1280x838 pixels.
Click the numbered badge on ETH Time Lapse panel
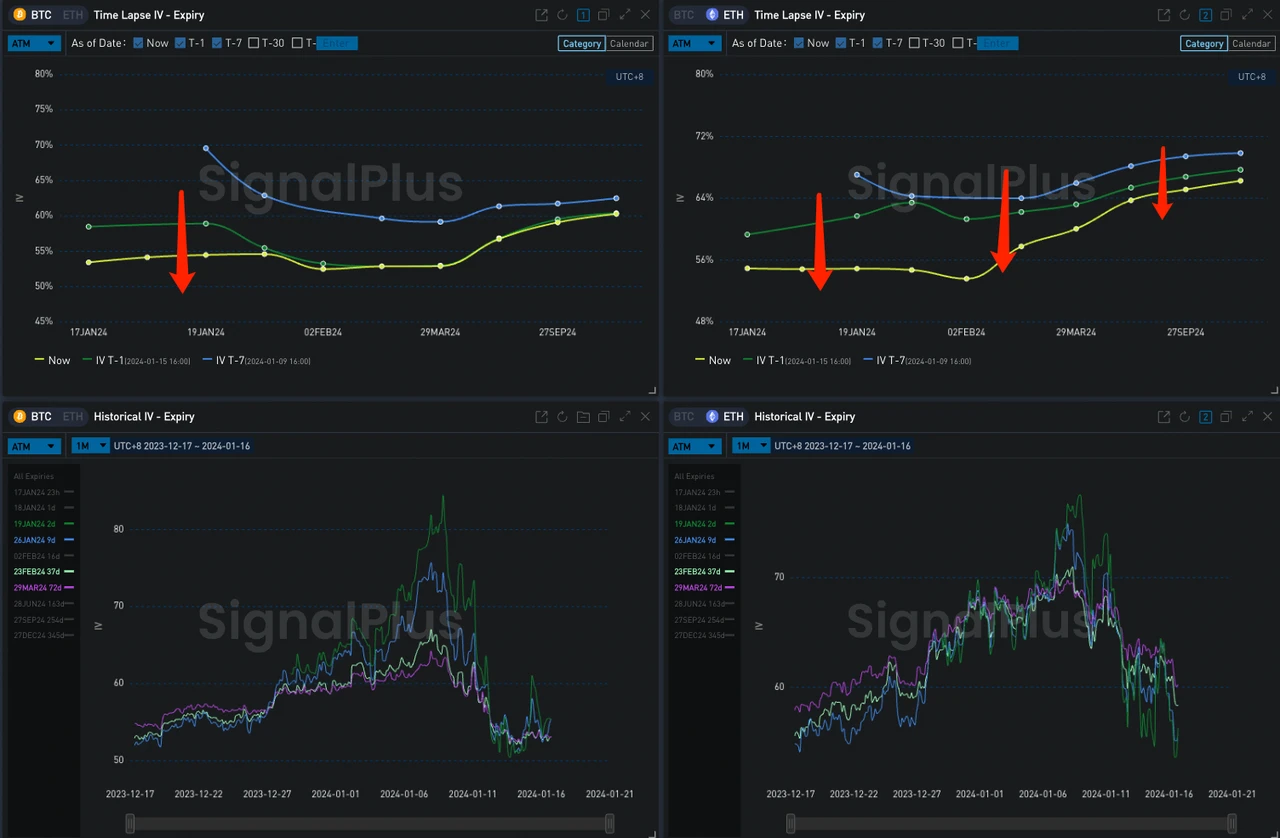click(1206, 15)
